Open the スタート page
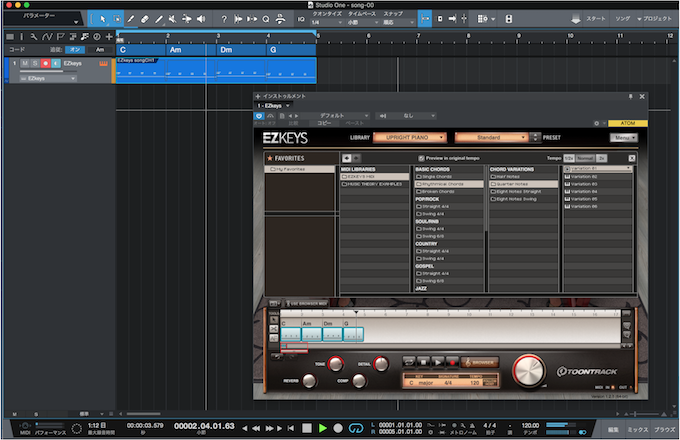The height and width of the screenshot is (440, 680). click(x=595, y=19)
